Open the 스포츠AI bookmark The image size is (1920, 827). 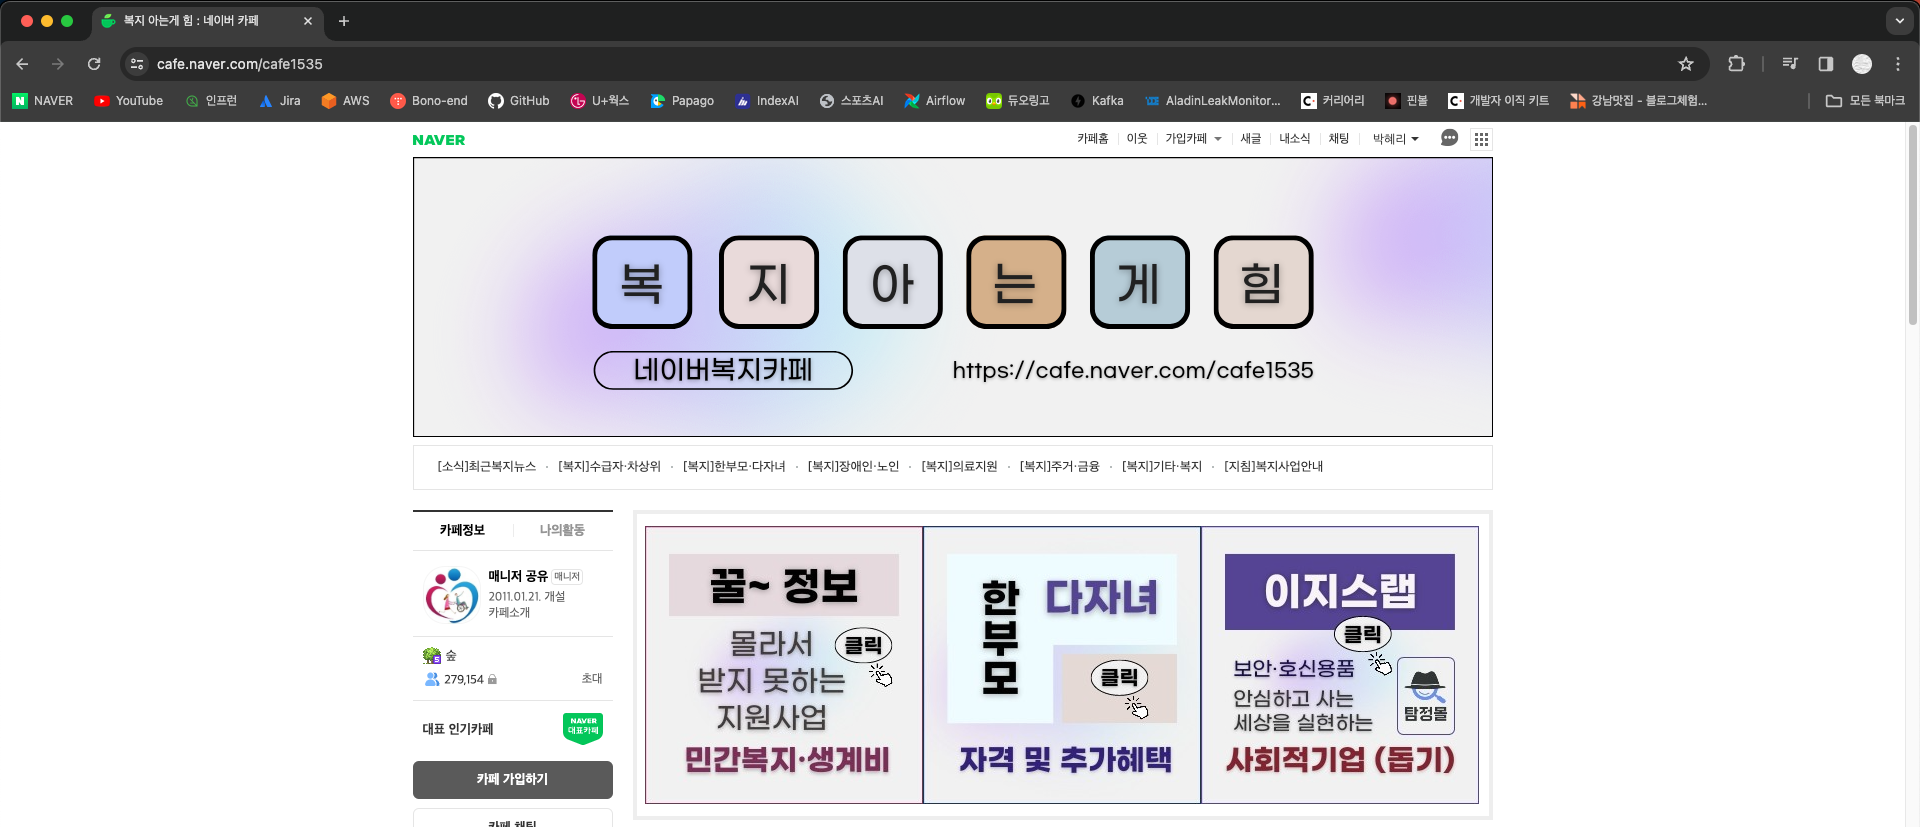(852, 101)
